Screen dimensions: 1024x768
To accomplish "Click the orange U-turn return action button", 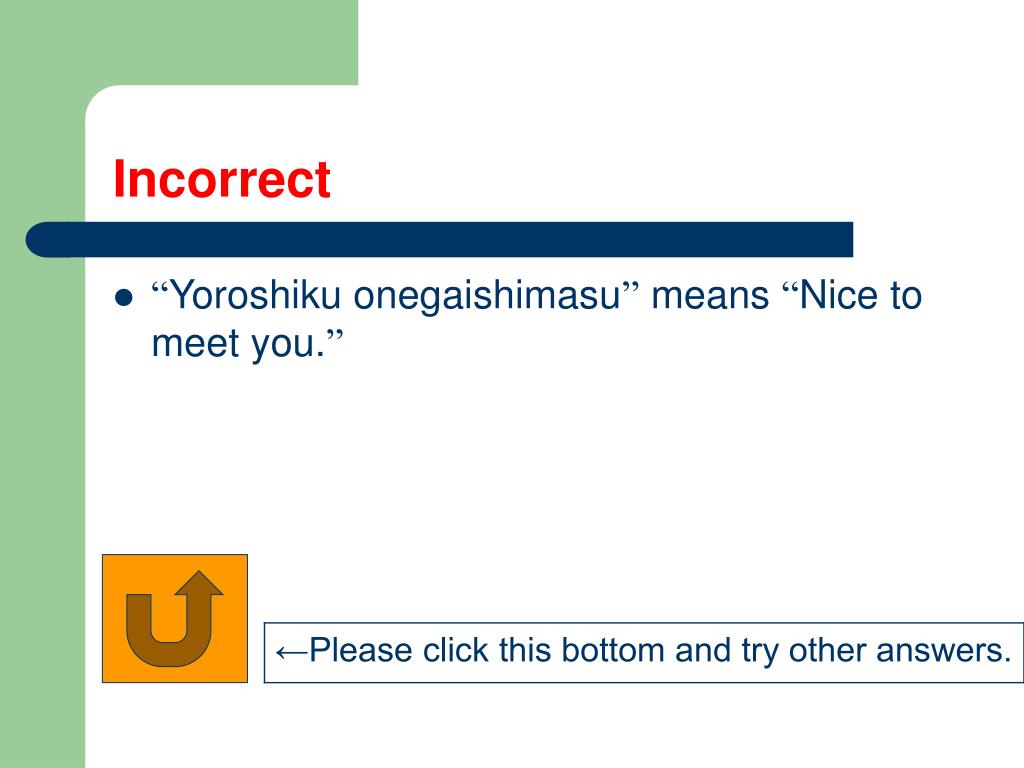I will (x=175, y=618).
